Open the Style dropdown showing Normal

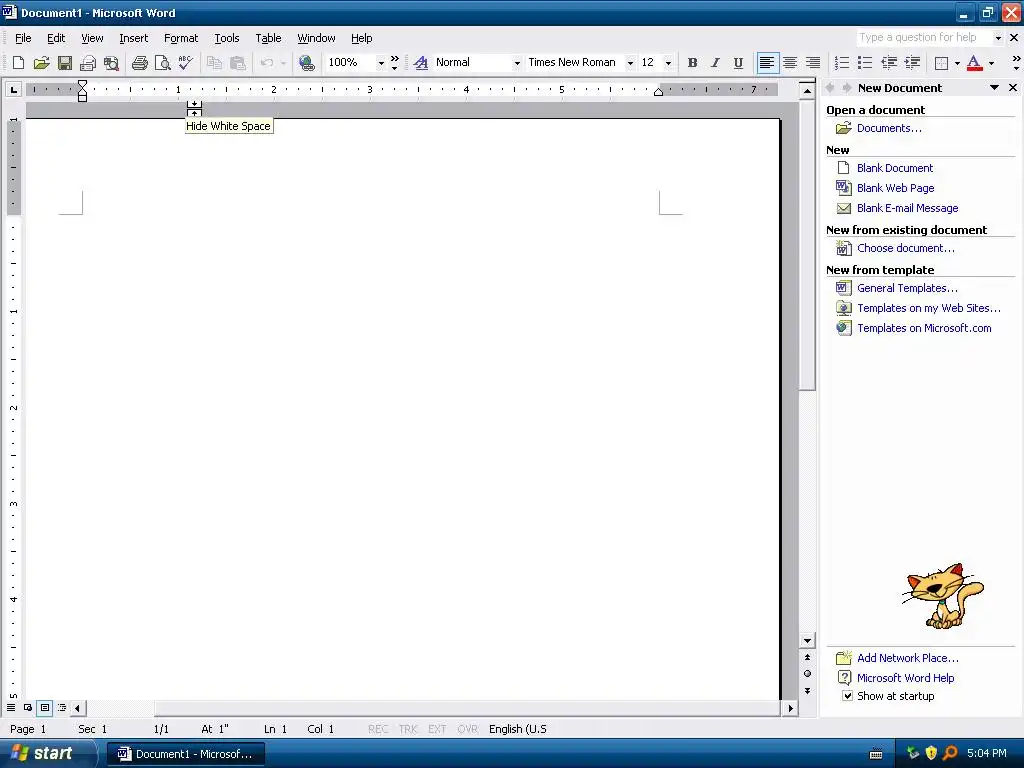pos(517,63)
